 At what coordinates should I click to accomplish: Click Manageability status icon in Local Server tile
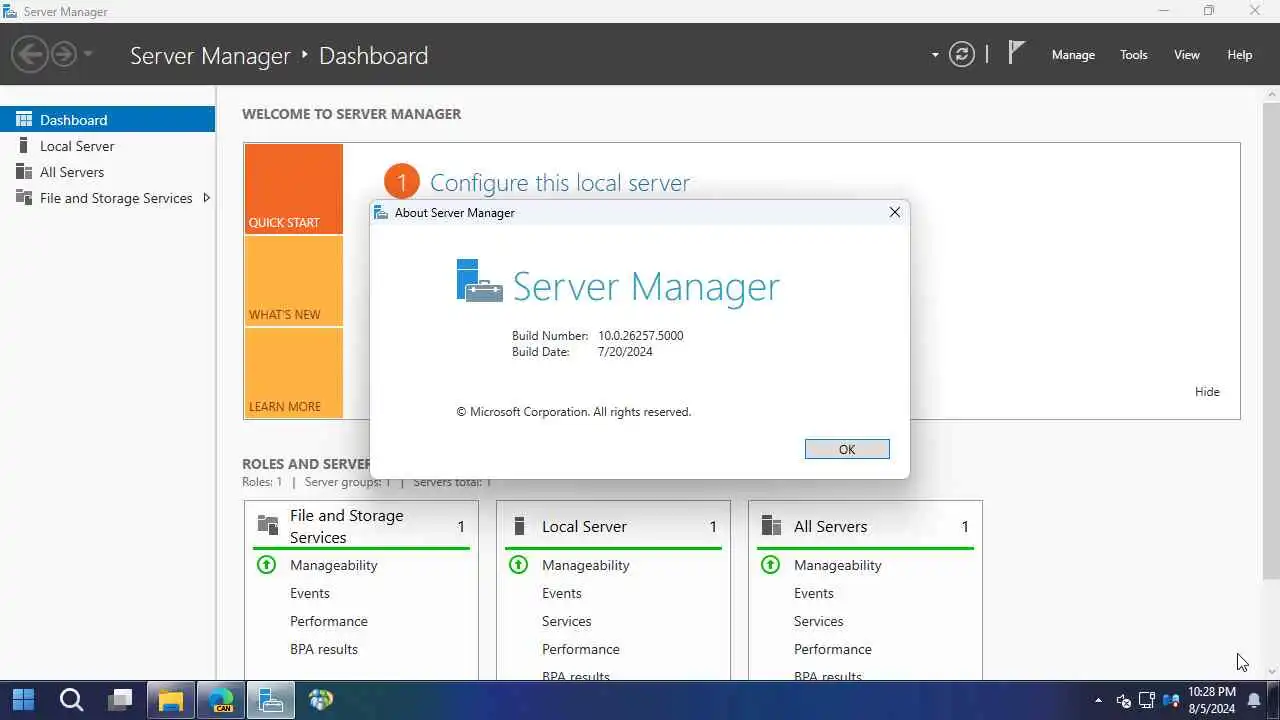pyautogui.click(x=518, y=565)
